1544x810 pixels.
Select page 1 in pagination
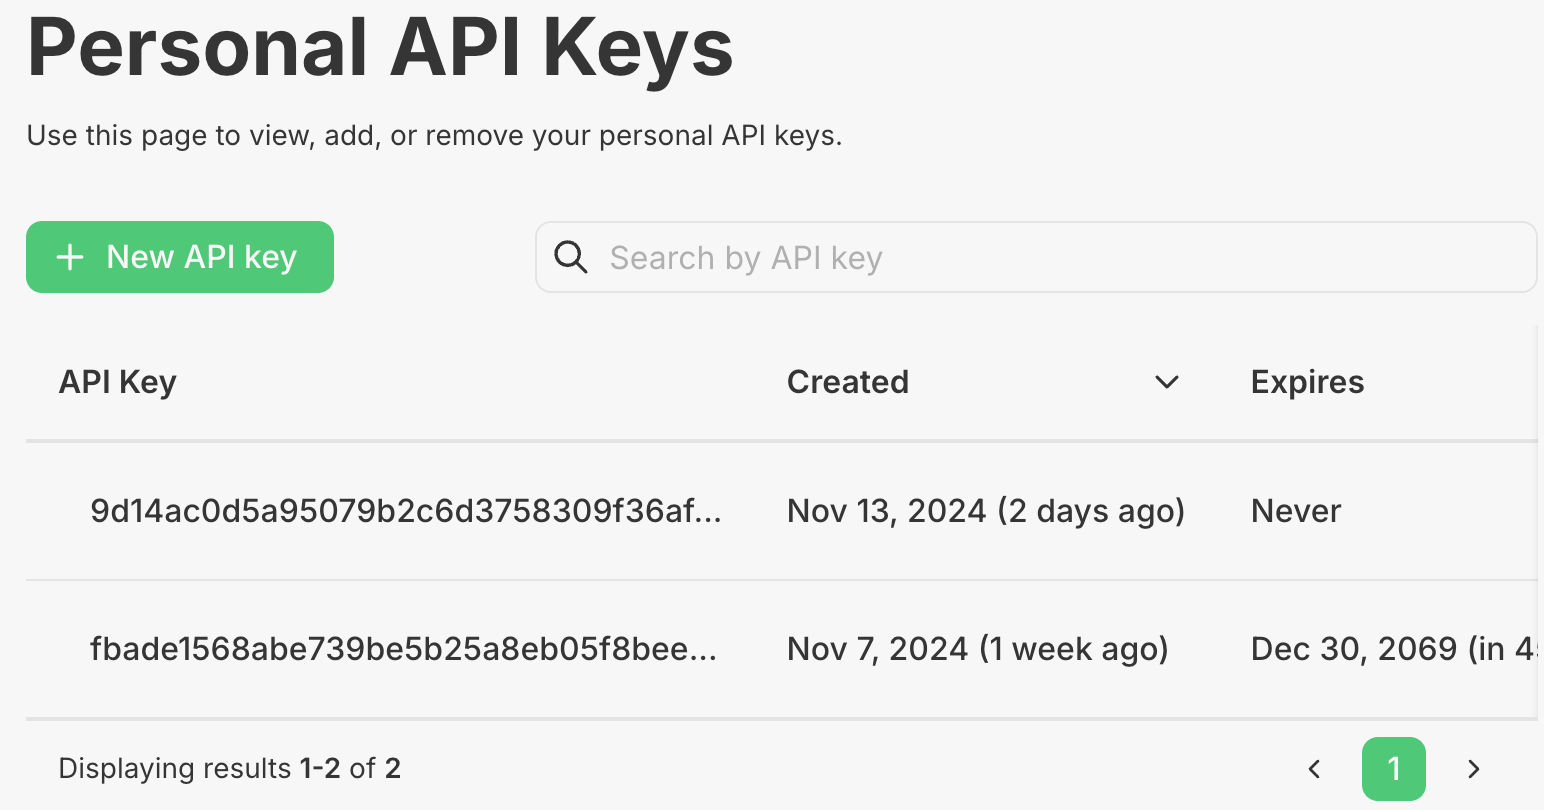(1394, 769)
